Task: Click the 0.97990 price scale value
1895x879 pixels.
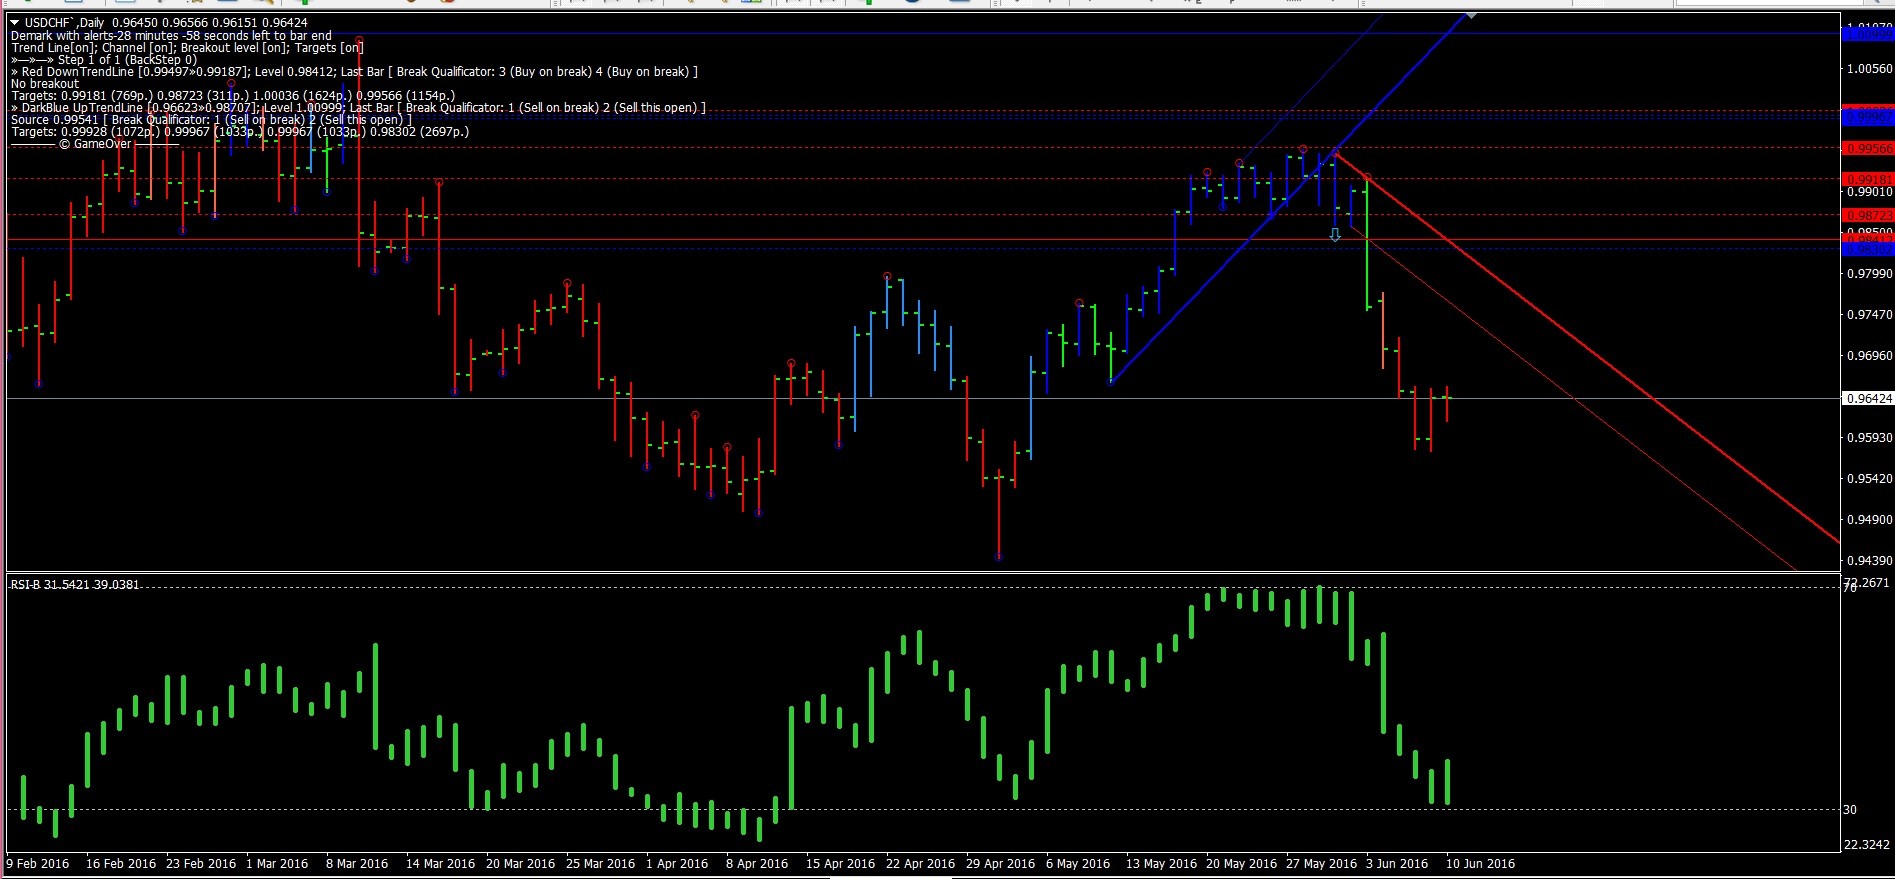Action: click(1869, 273)
